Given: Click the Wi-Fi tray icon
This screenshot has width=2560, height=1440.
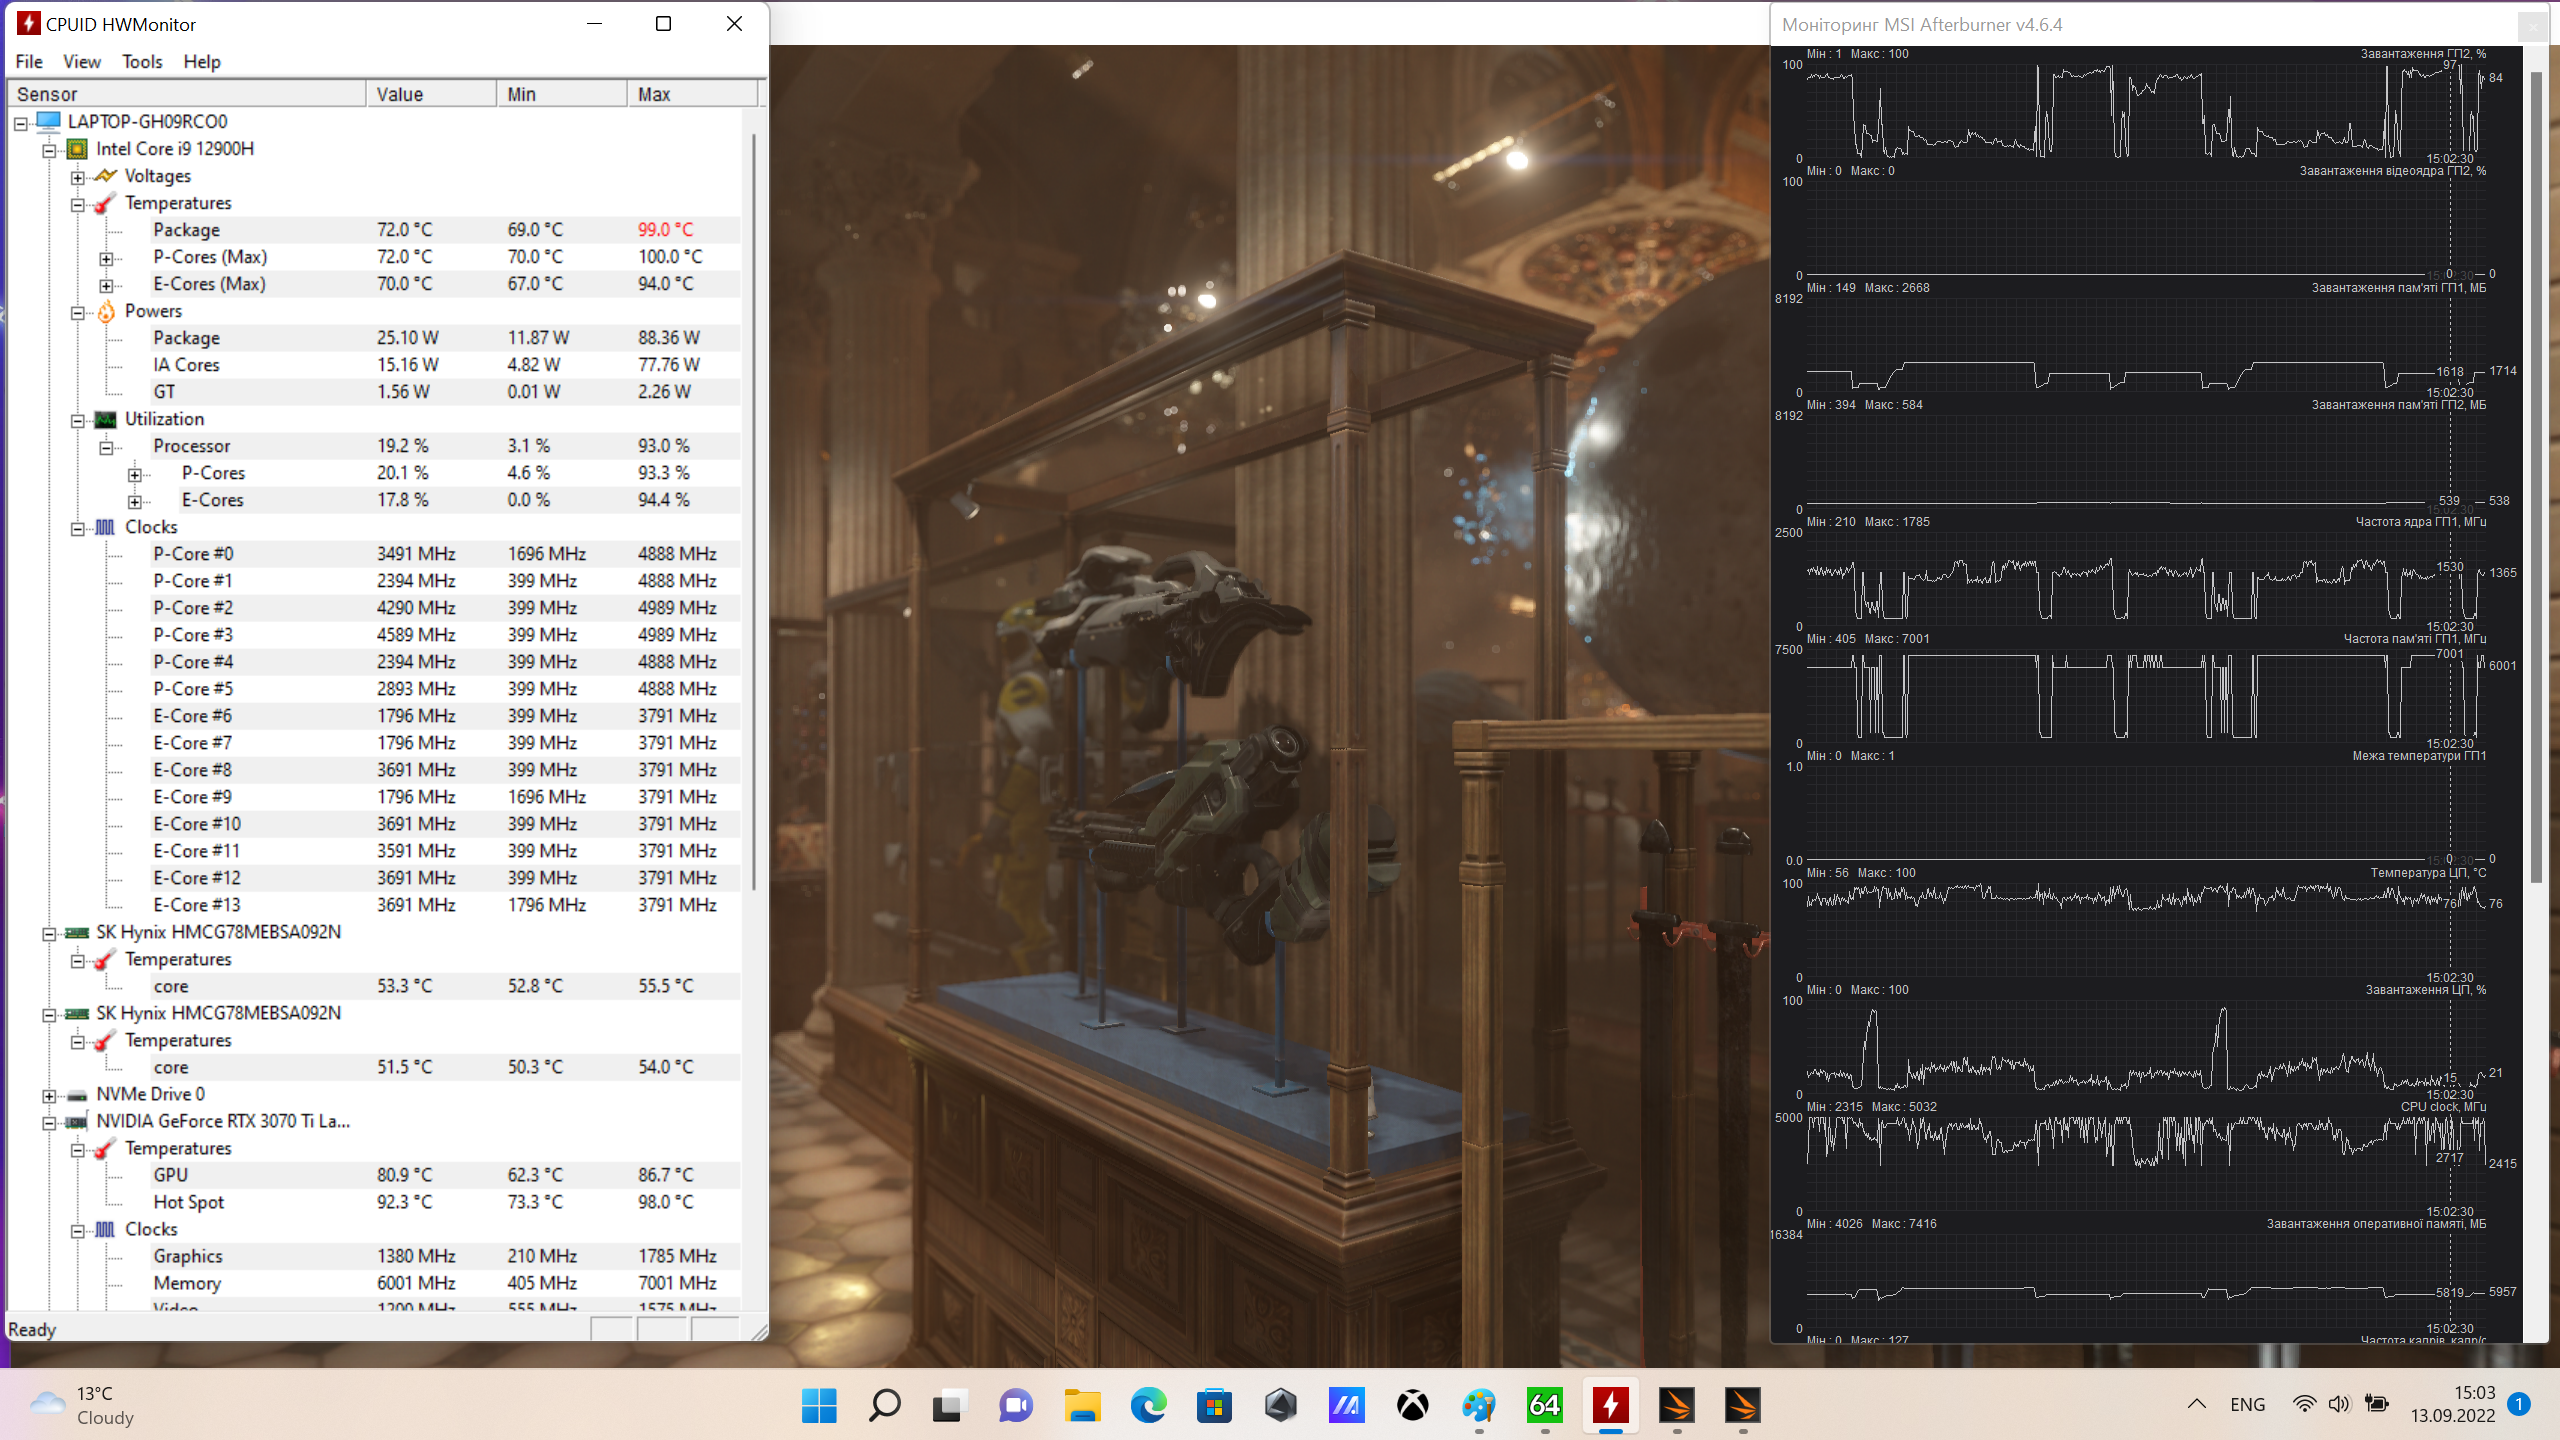Looking at the screenshot, I should [x=2304, y=1404].
